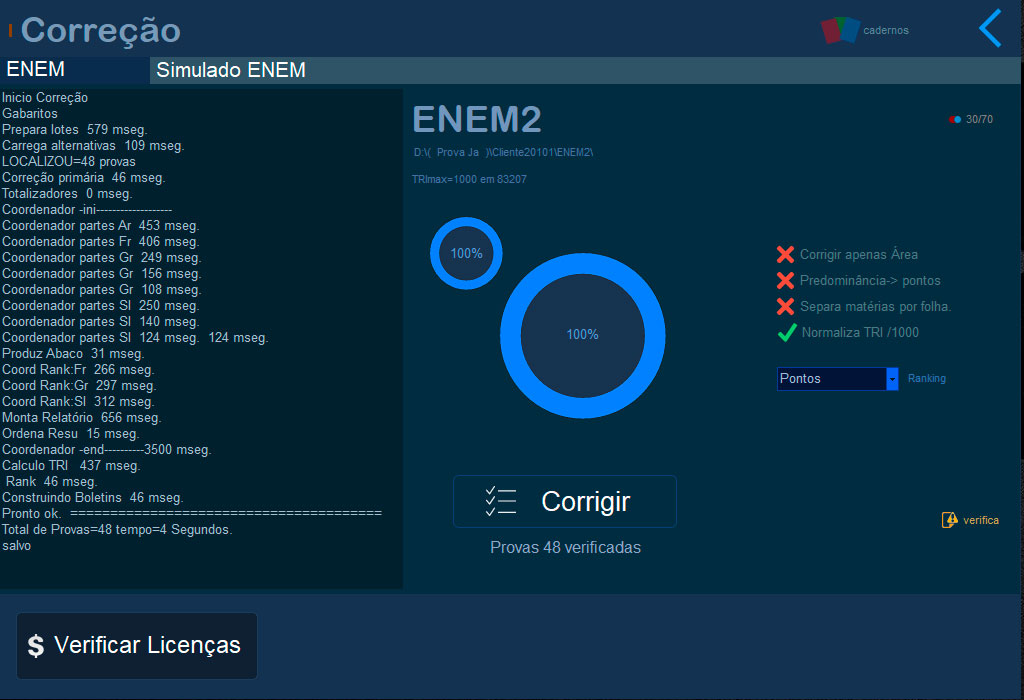Click log line Carrega alternativas 109 mseg.
This screenshot has width=1024, height=700.
tap(93, 145)
